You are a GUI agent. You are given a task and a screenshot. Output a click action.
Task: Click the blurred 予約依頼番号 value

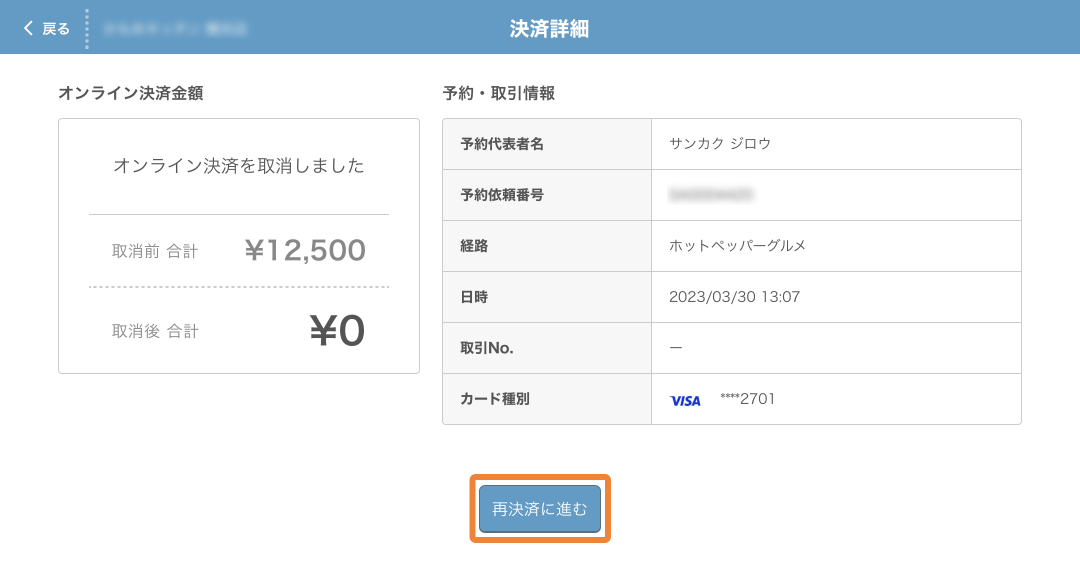[x=711, y=195]
